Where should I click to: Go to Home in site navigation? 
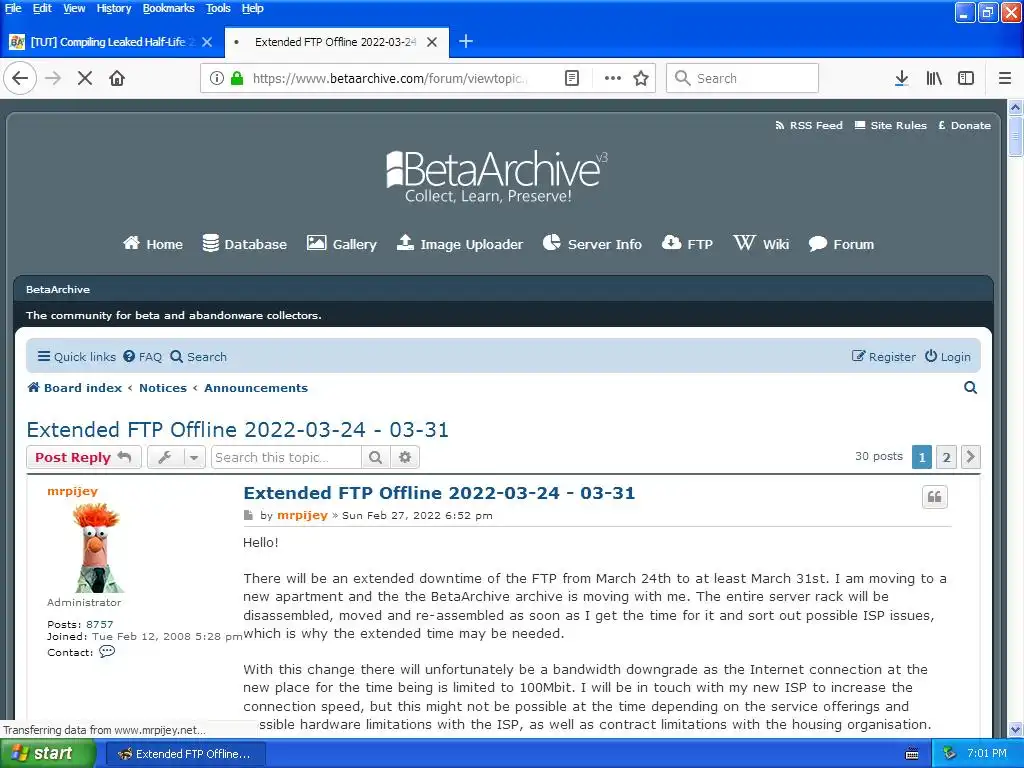(x=153, y=244)
